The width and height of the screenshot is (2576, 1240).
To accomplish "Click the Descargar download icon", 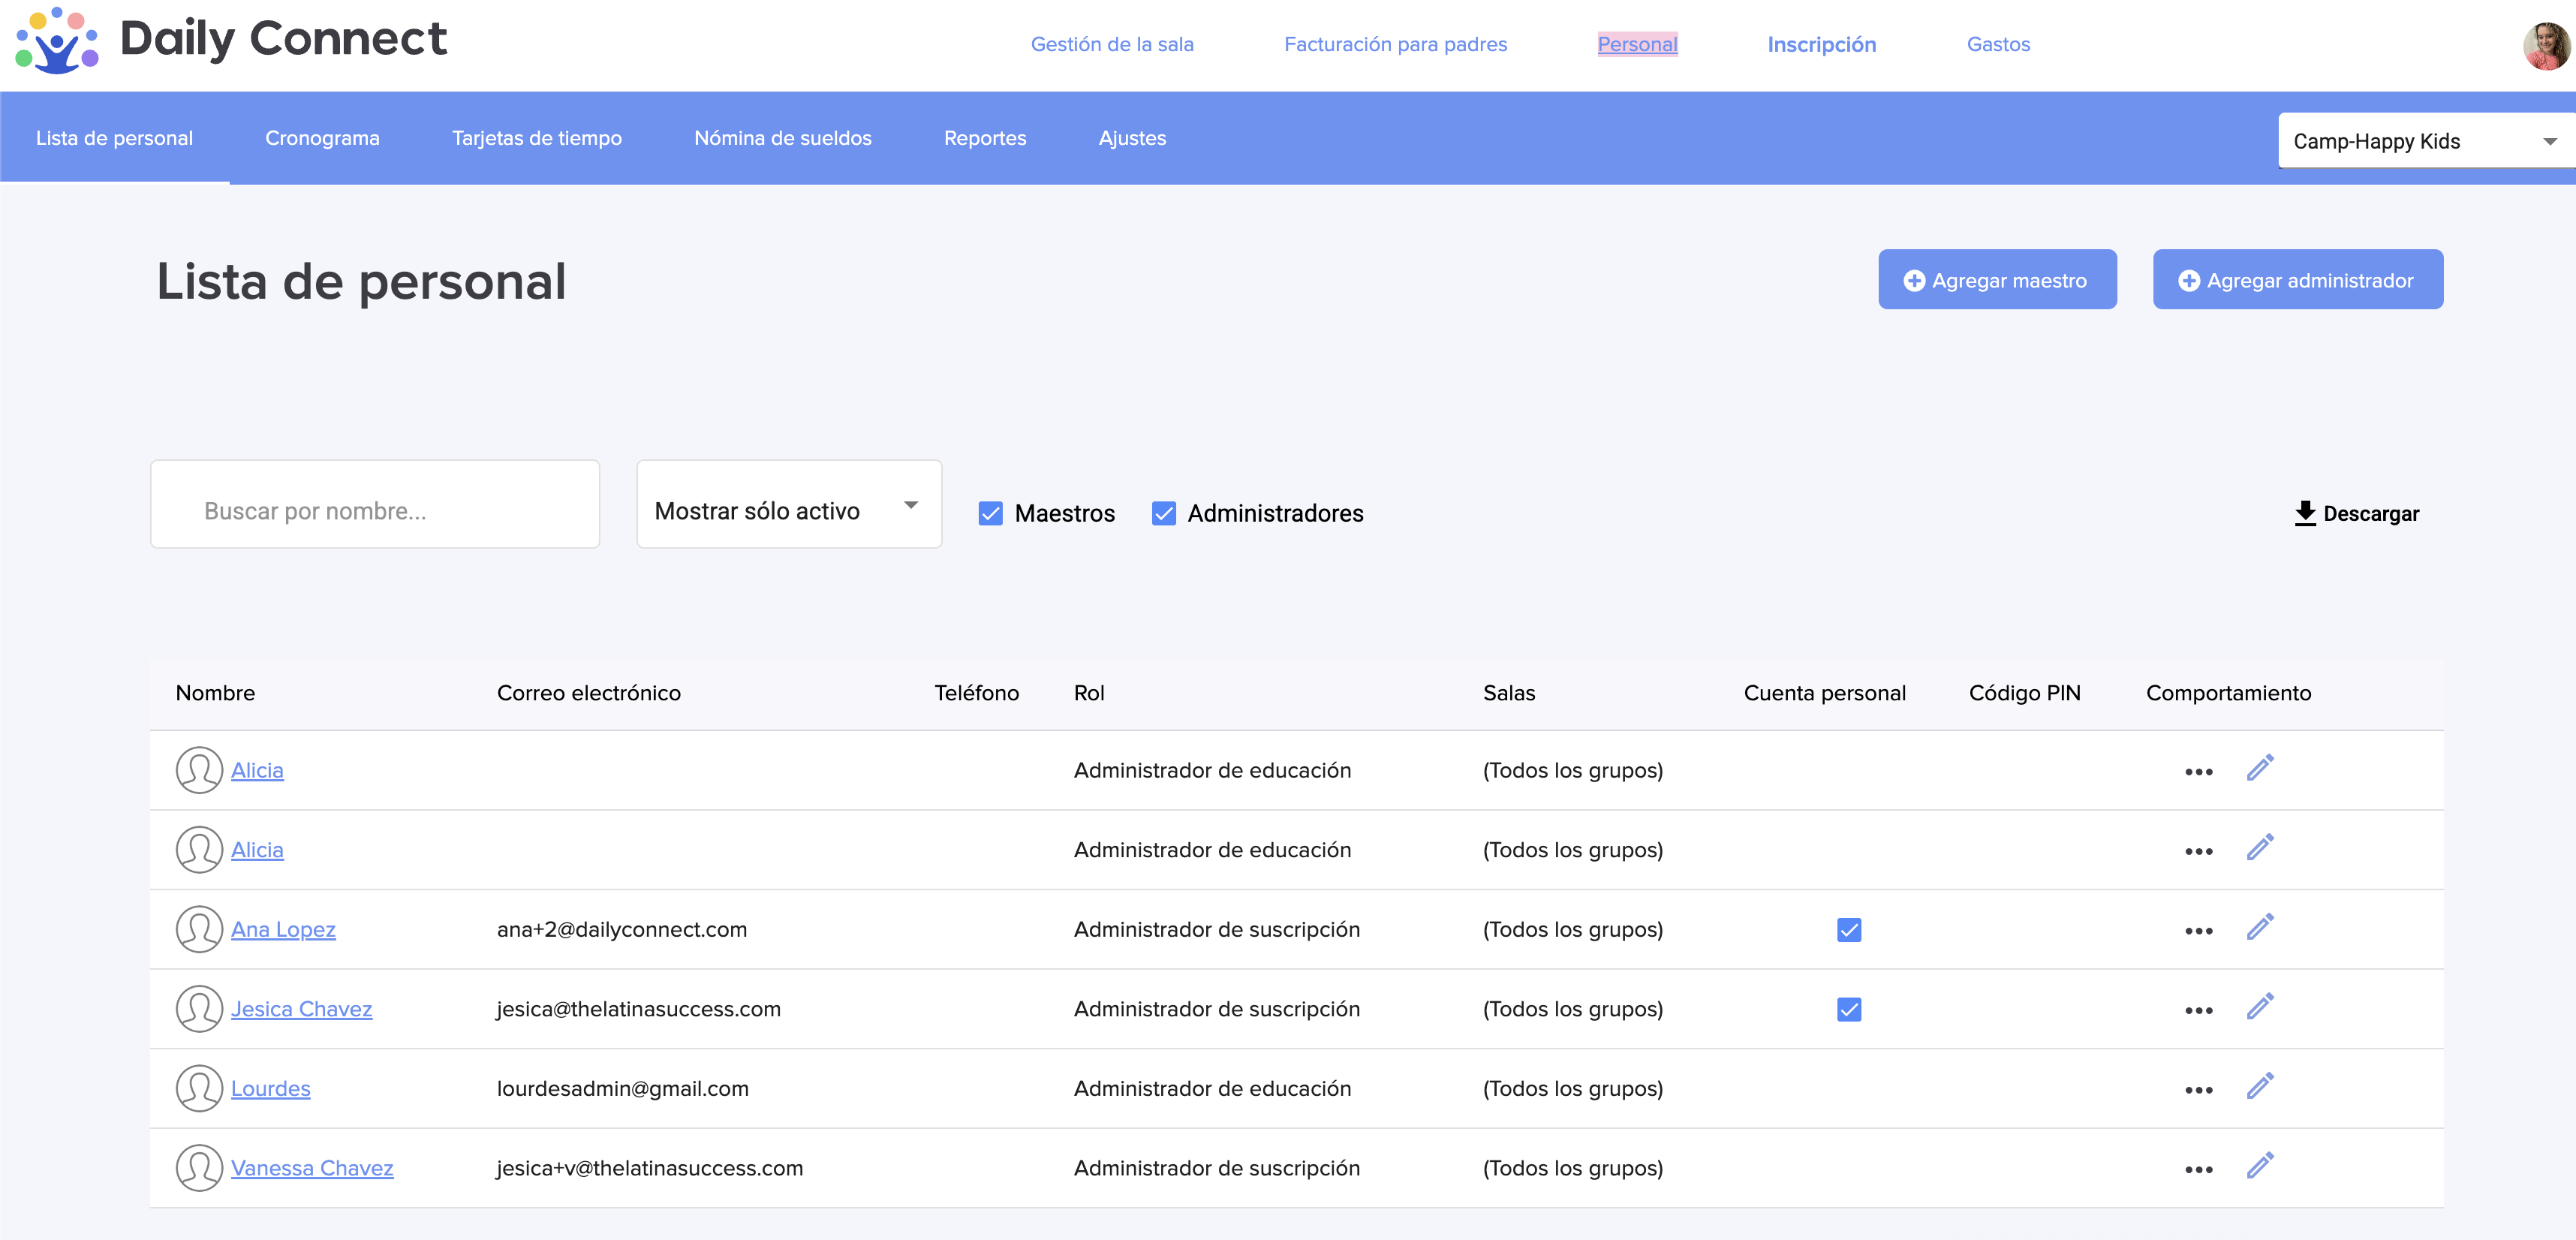I will click(2305, 513).
